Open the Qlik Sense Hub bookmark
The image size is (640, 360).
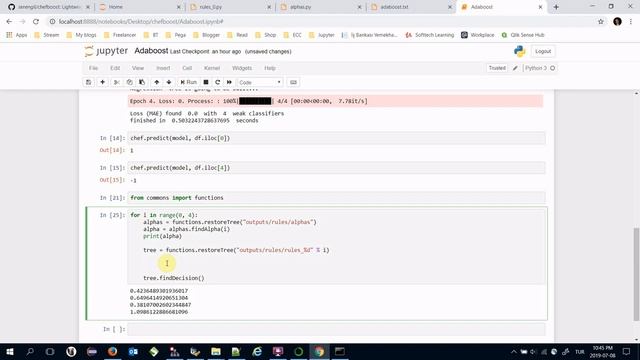[523, 35]
